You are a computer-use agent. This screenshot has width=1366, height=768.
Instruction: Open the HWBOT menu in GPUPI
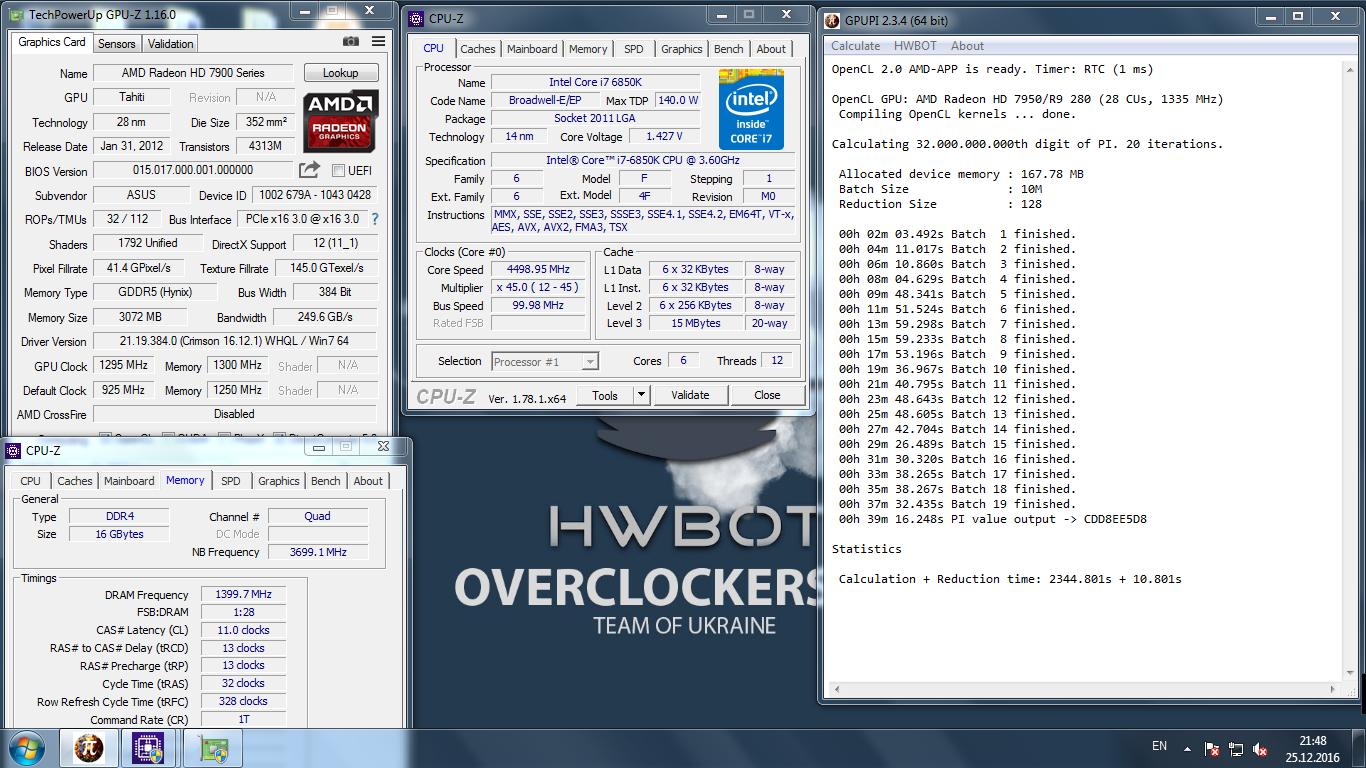[915, 46]
